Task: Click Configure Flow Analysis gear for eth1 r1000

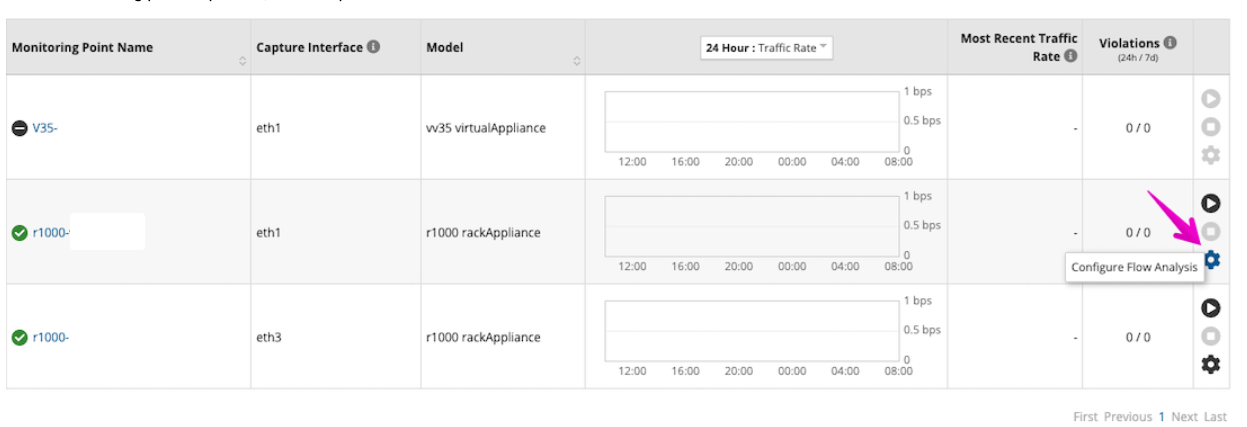Action: pyautogui.click(x=1212, y=260)
